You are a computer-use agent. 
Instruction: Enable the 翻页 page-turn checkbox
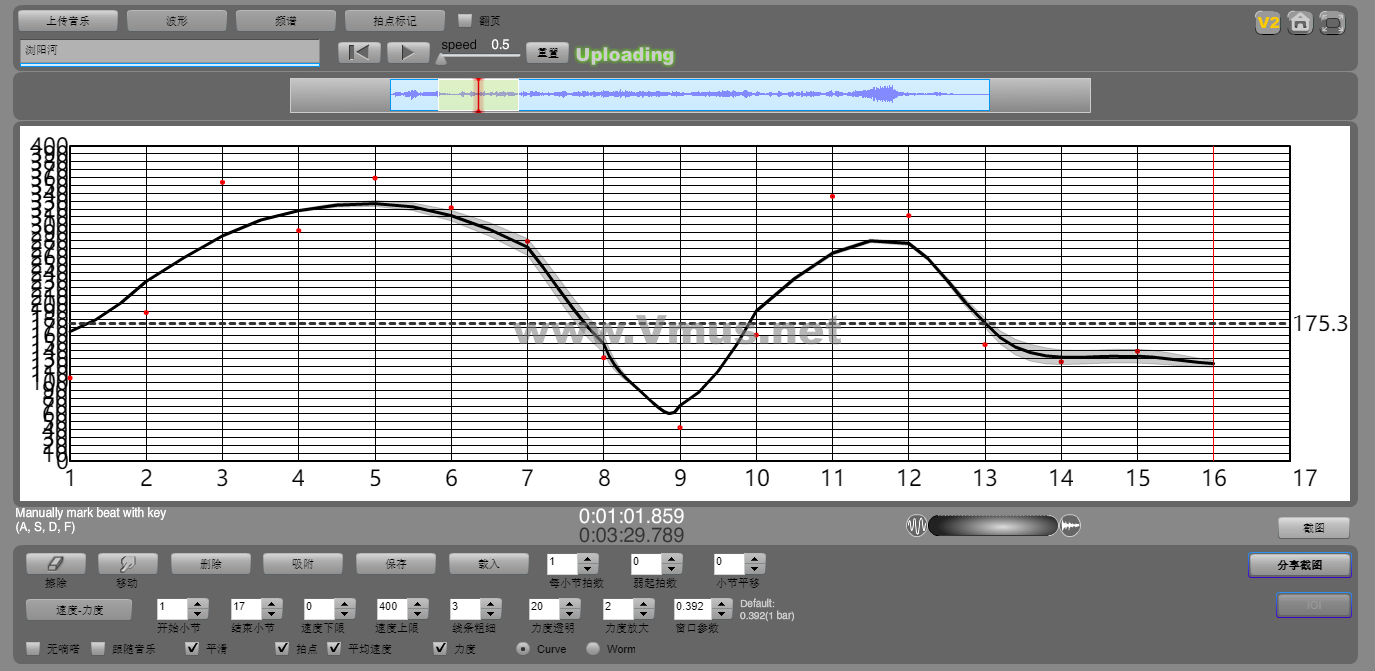pos(464,20)
